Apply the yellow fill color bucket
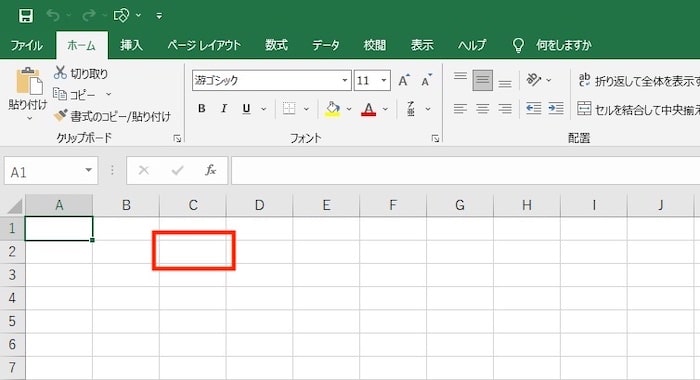700x380 pixels. tap(333, 109)
